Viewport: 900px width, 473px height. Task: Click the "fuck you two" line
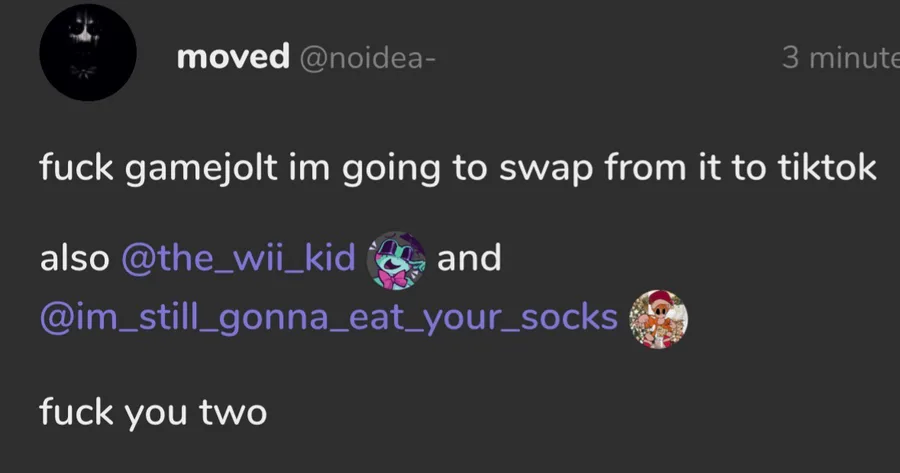(x=153, y=413)
